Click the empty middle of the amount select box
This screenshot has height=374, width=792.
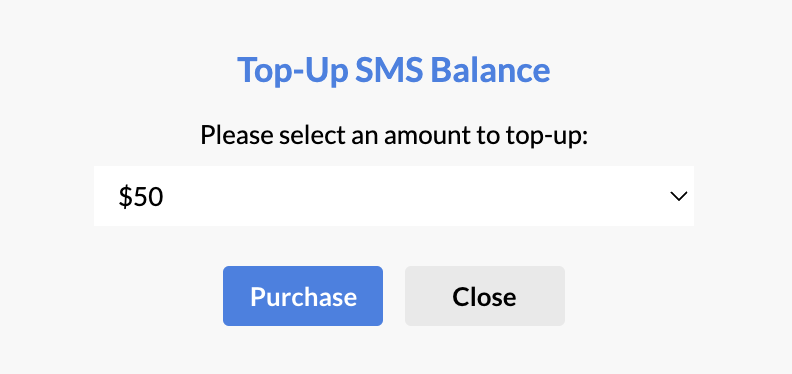point(393,196)
